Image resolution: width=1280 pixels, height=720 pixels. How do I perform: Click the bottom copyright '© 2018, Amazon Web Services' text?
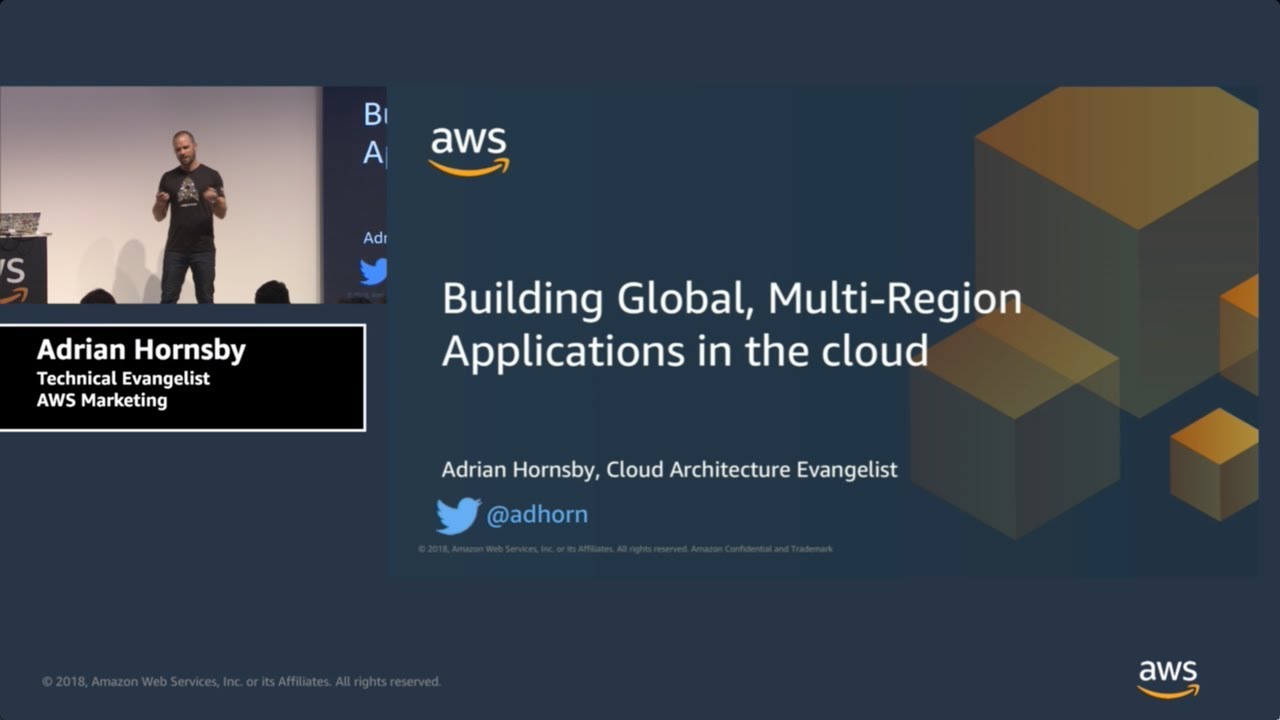(241, 682)
